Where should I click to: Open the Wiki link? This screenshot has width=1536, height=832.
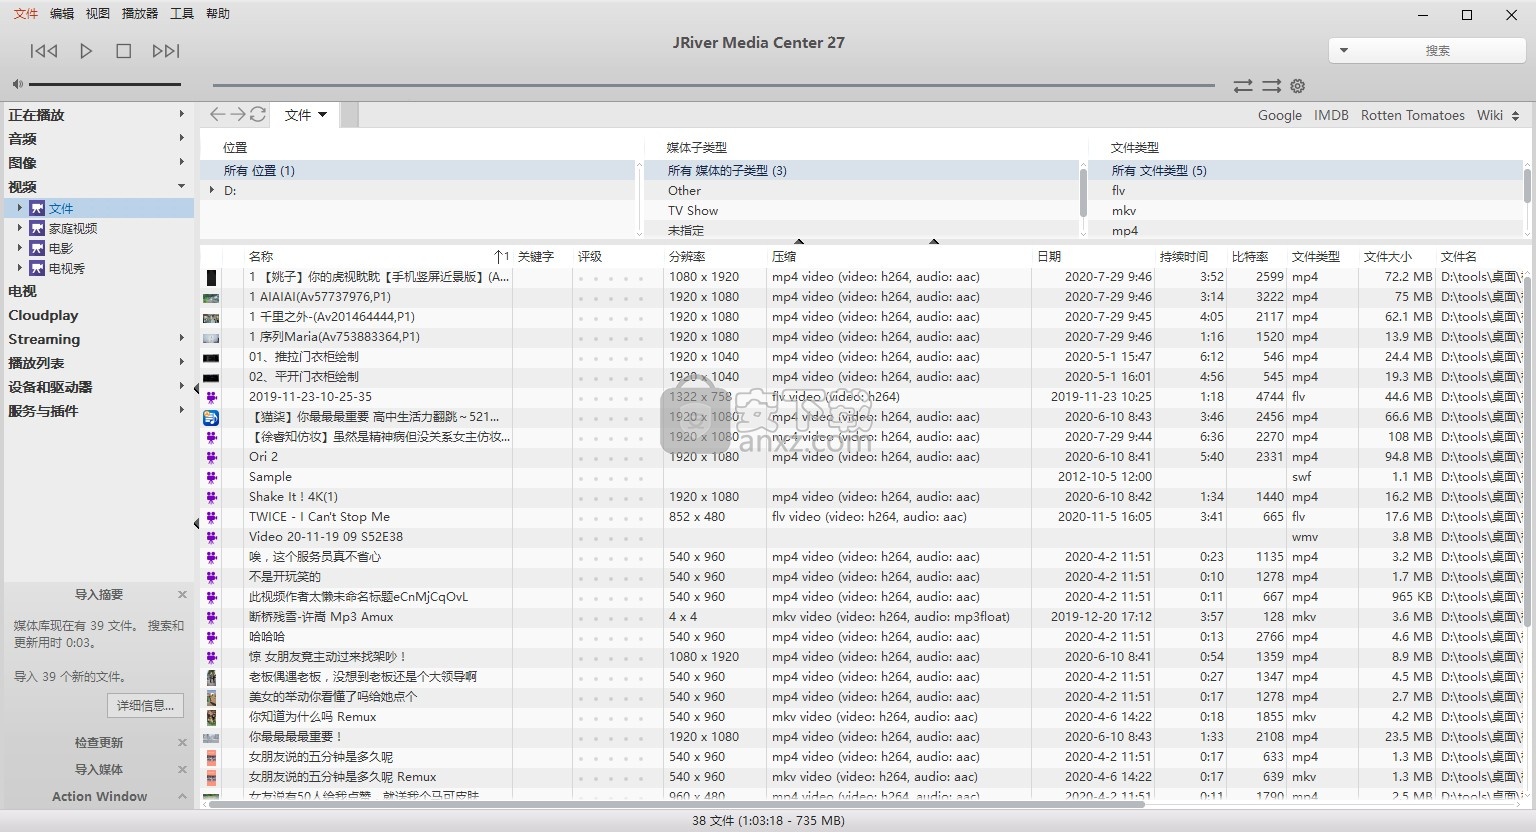1490,115
